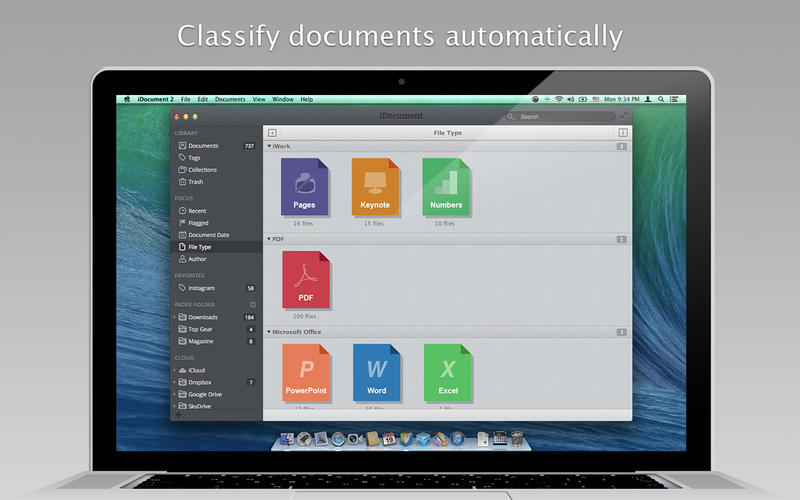Collapse the iWork group
Viewport: 800px width, 500px height.
click(269, 146)
